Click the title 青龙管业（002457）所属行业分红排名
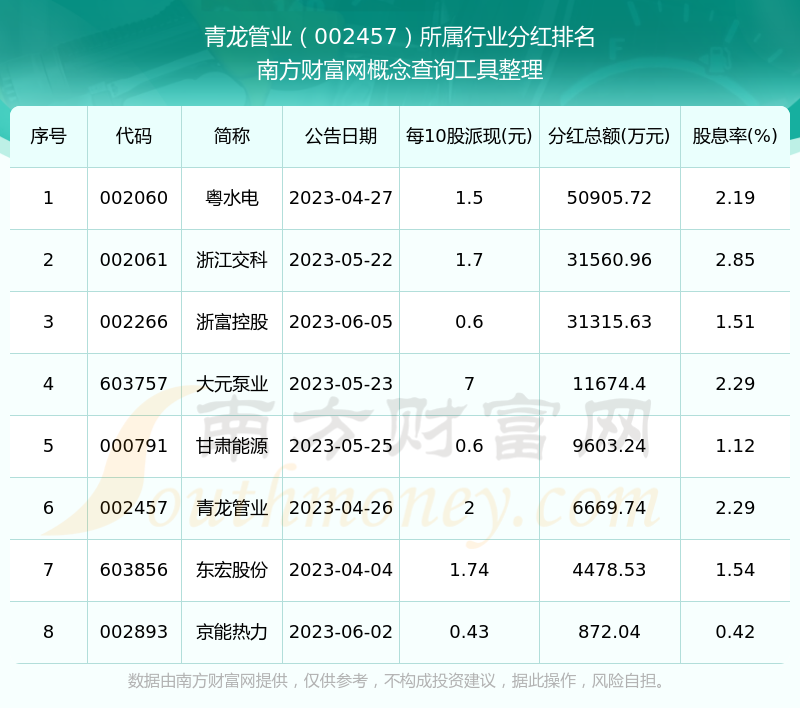This screenshot has height=708, width=800. point(400,38)
